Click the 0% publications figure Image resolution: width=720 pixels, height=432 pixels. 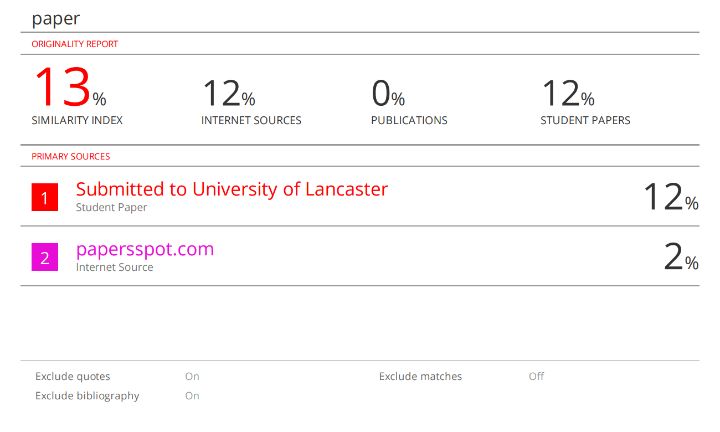[388, 93]
